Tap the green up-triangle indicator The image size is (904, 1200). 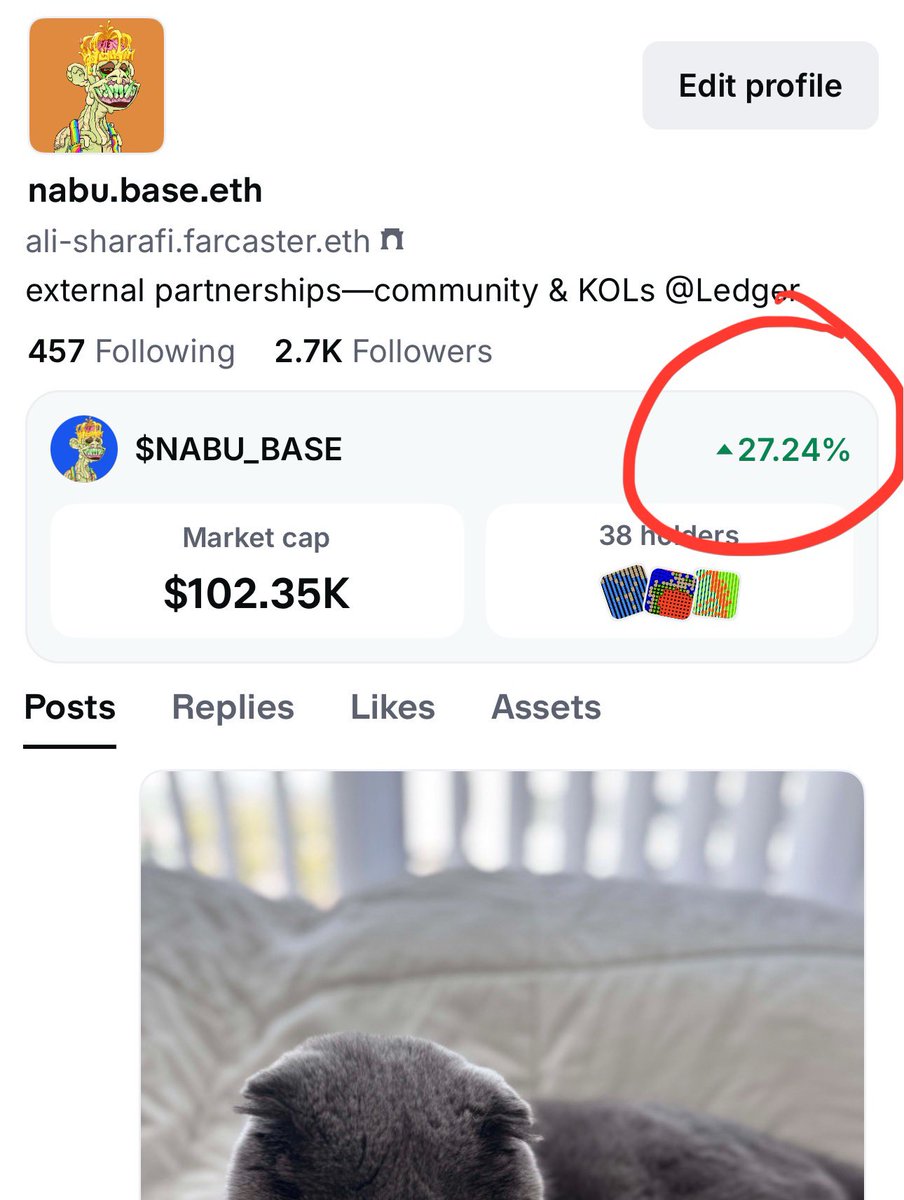click(x=725, y=451)
